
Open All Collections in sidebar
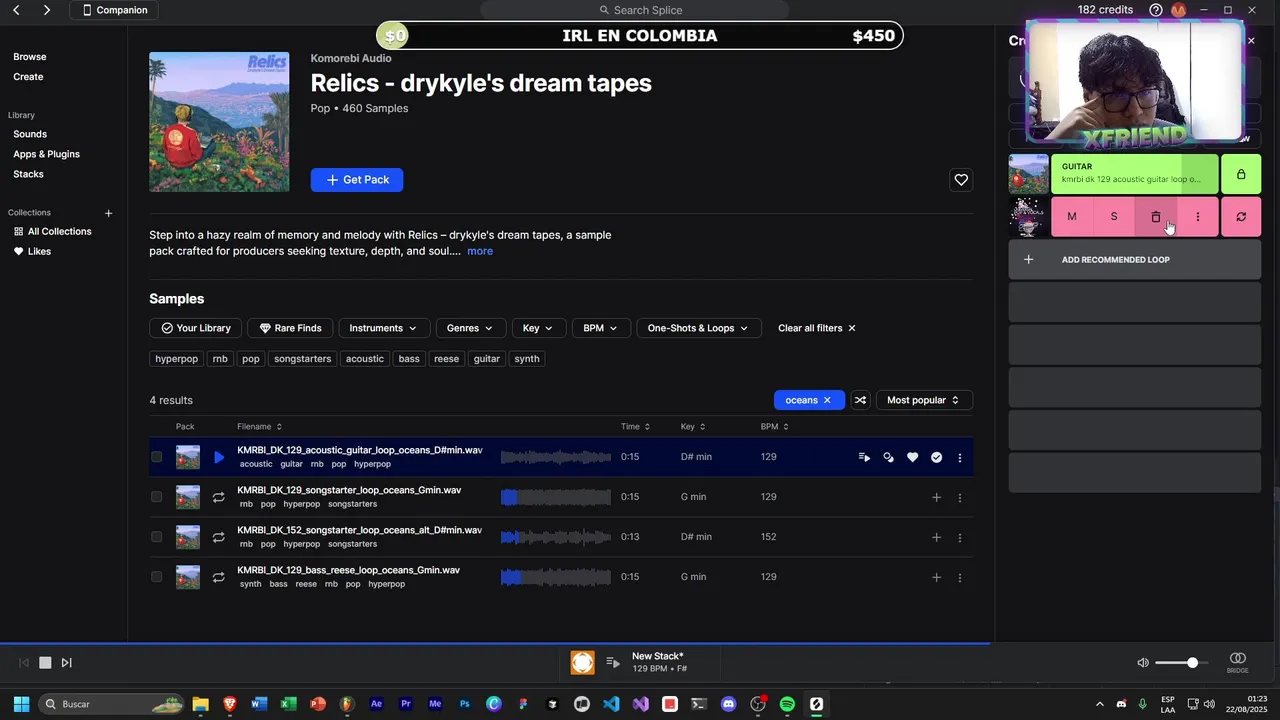point(52,232)
